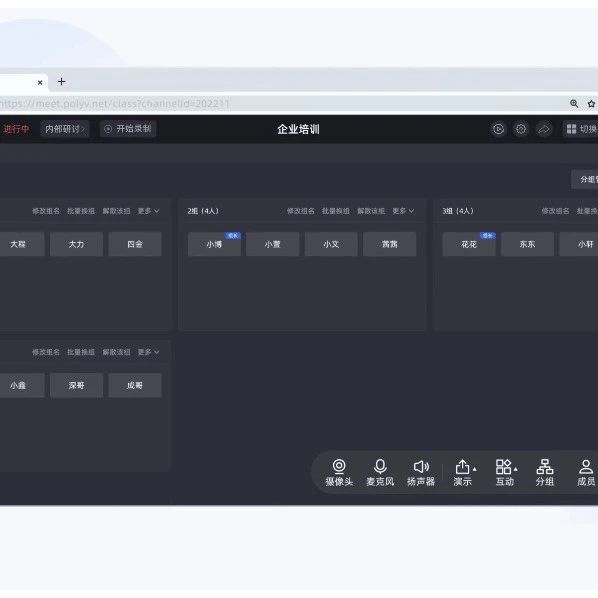The image size is (598, 598).
Task: Click 修改组名 in the 3组 header
Action: 555,211
